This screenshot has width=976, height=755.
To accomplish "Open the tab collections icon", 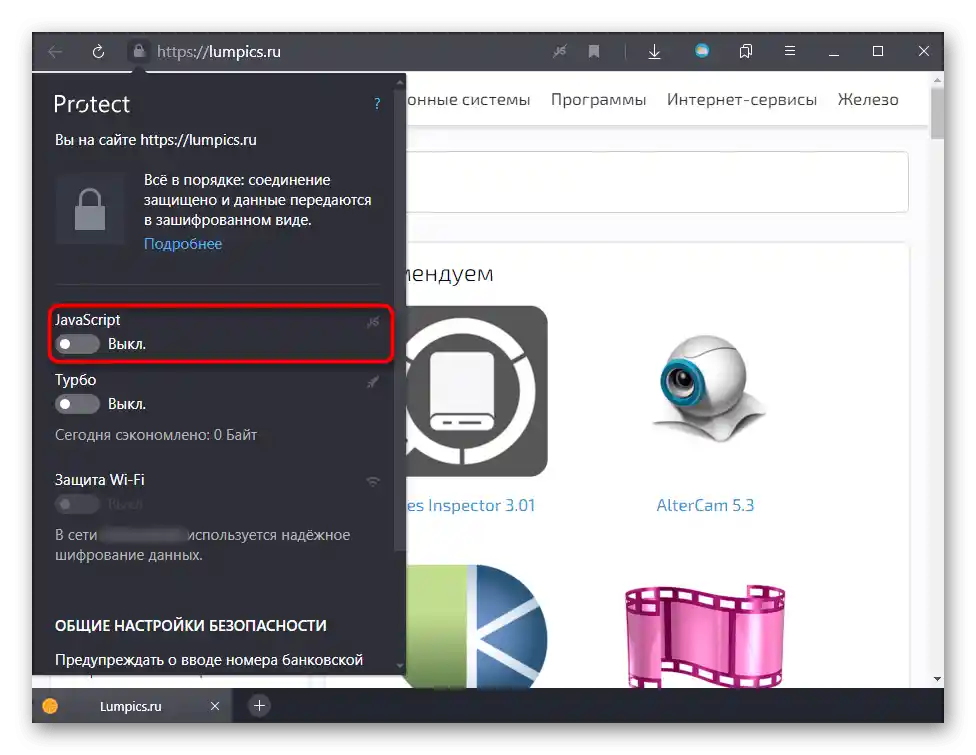I will [745, 51].
